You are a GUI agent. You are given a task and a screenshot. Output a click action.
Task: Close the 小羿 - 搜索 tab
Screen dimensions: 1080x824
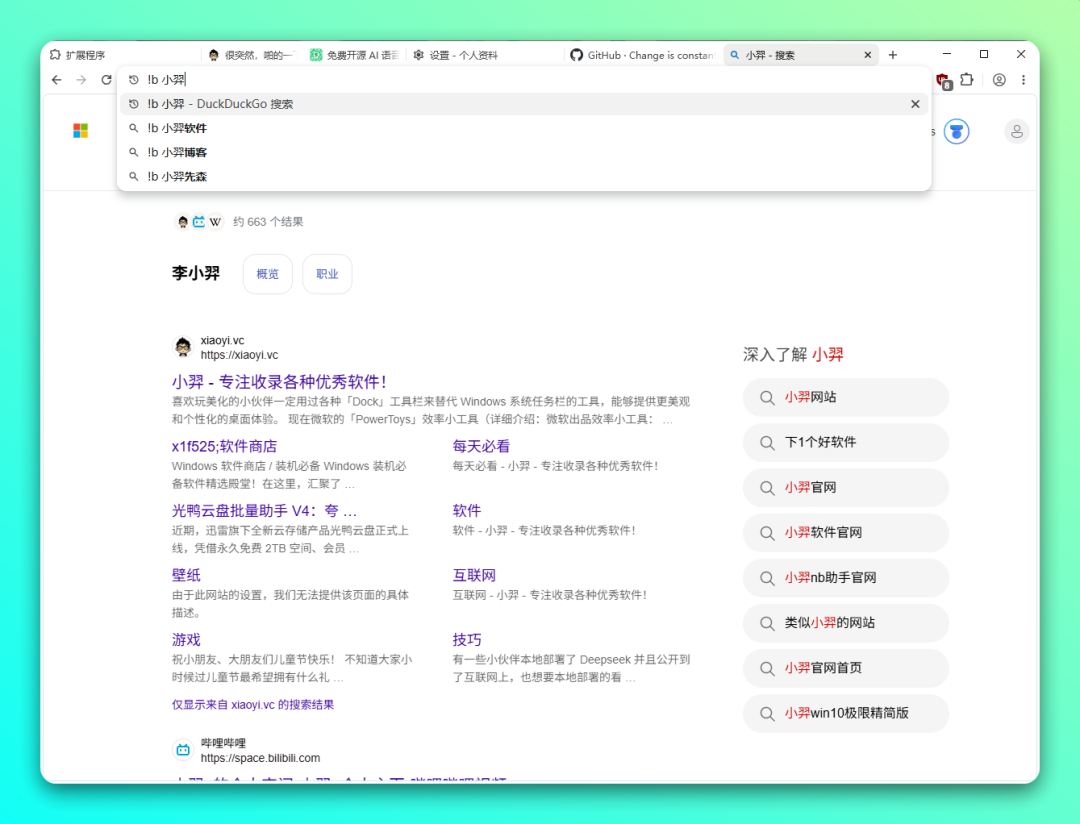867,55
